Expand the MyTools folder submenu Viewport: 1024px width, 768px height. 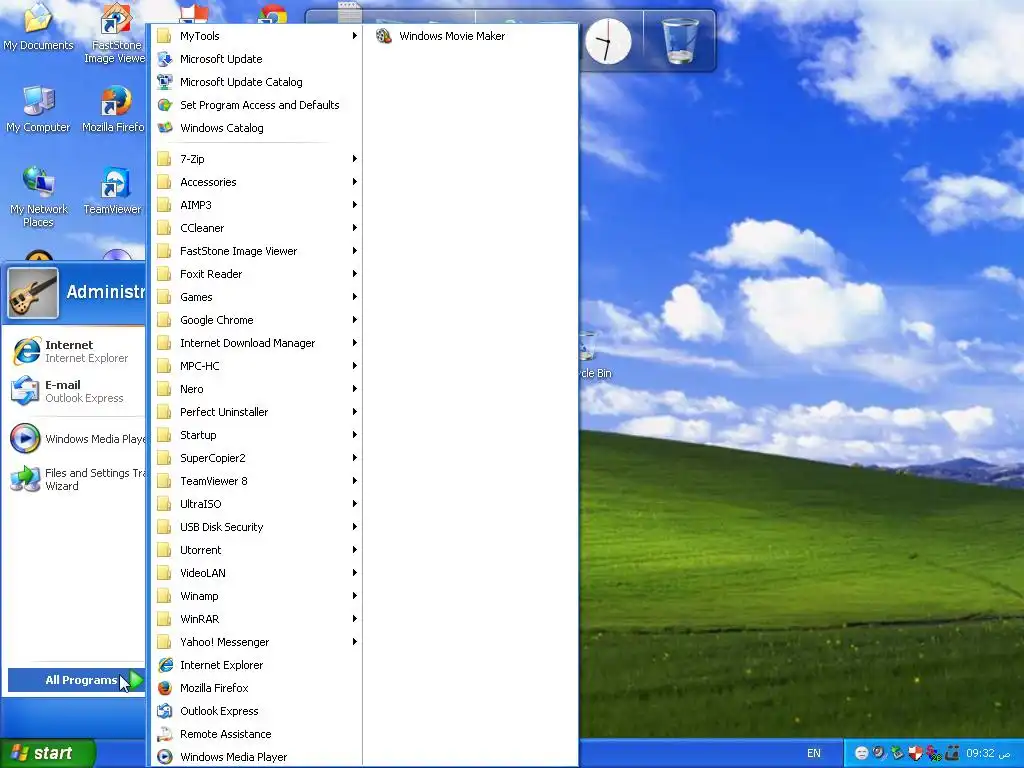tap(255, 36)
